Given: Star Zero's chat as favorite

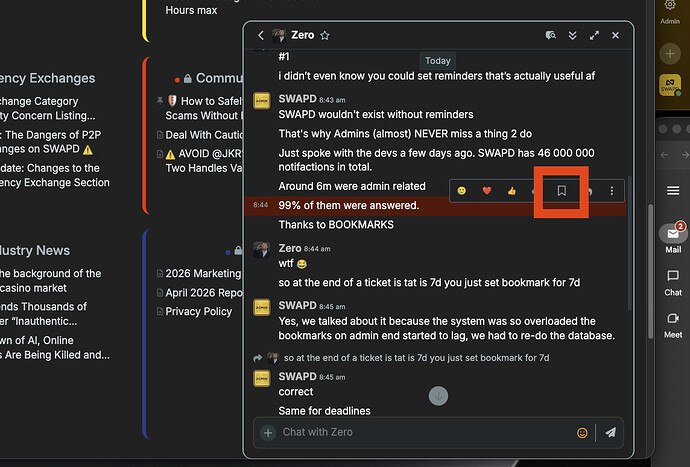Looking at the screenshot, I should click(325, 35).
